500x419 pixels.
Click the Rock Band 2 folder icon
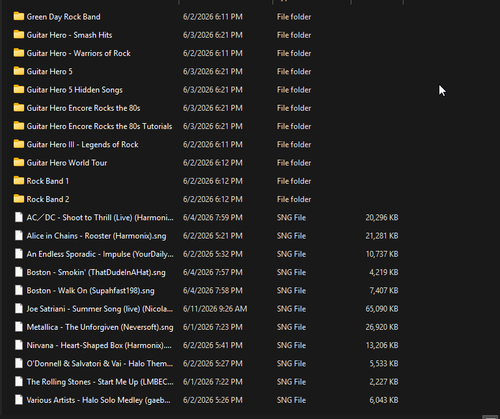click(x=19, y=199)
